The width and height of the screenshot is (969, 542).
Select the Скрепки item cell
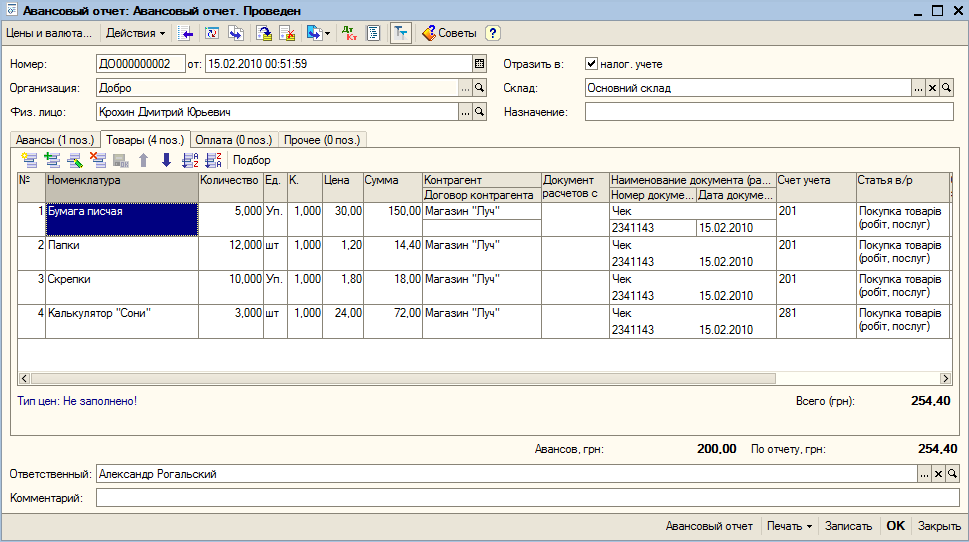click(122, 287)
